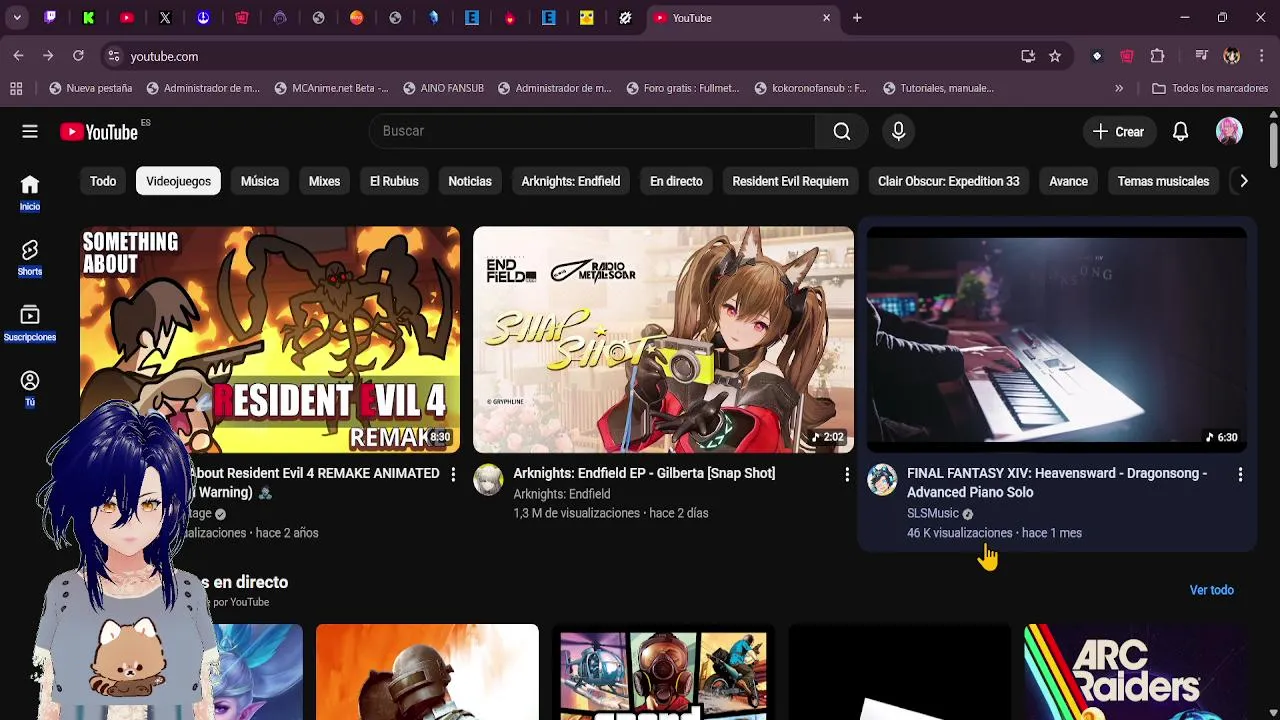
Task: Select the Música filter chip
Action: click(260, 181)
